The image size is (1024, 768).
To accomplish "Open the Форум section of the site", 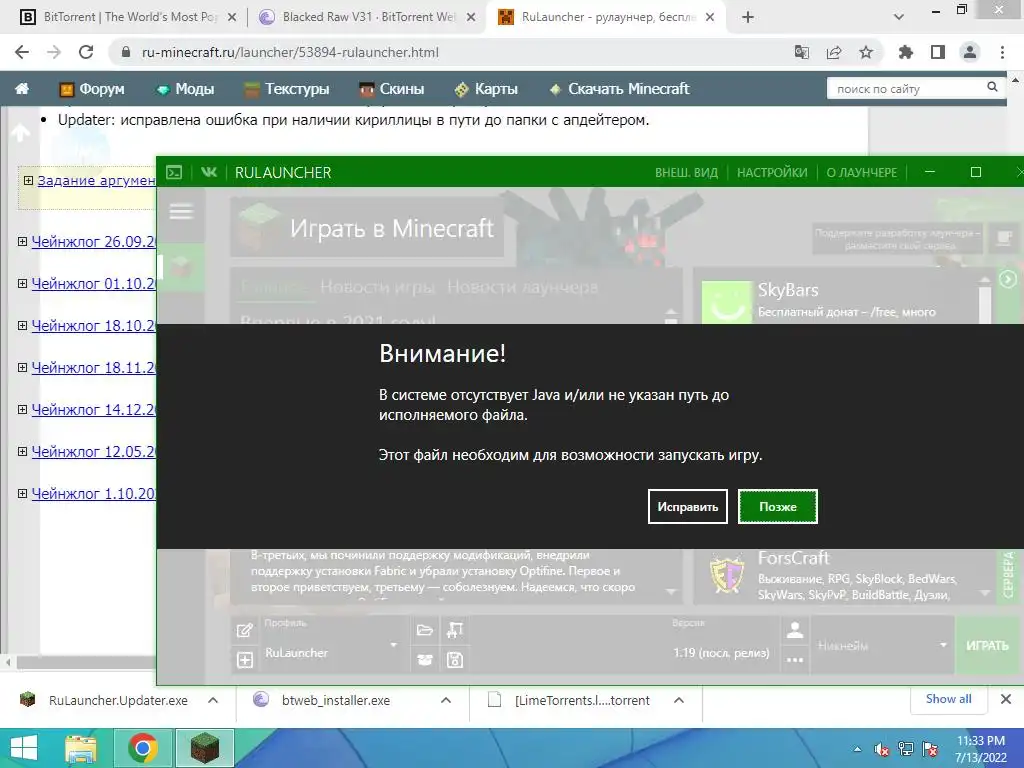I will tap(91, 89).
